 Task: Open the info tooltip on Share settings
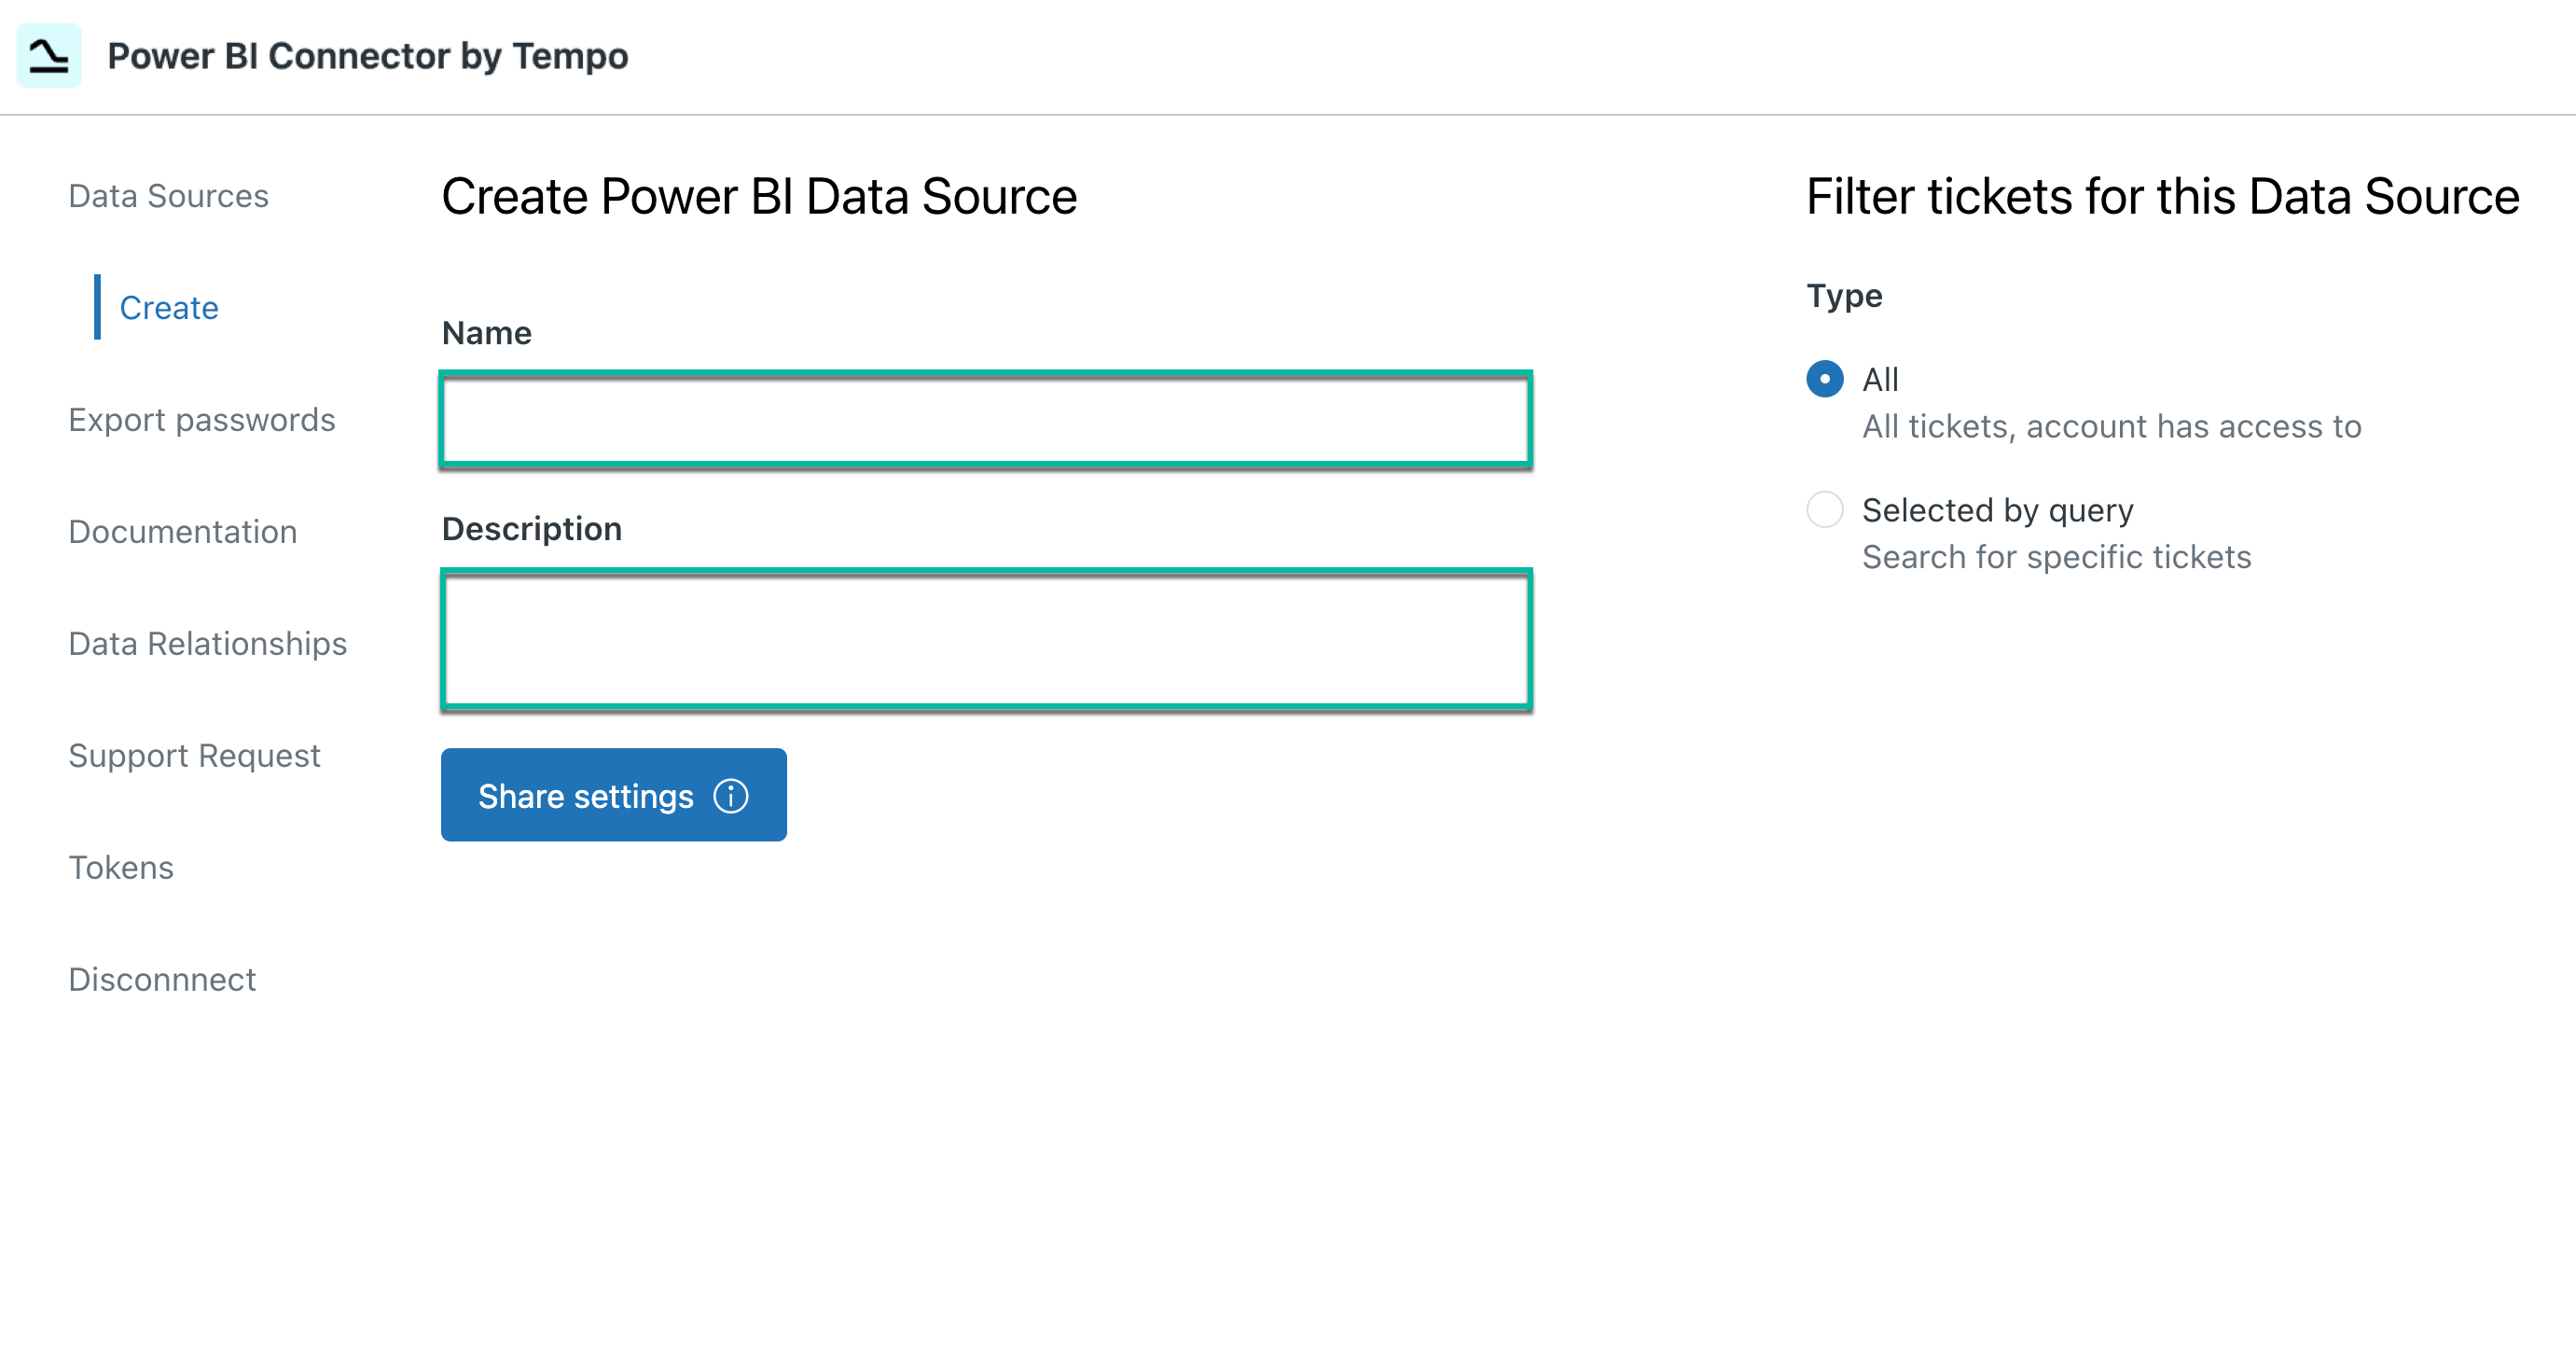pyautogui.click(x=731, y=795)
